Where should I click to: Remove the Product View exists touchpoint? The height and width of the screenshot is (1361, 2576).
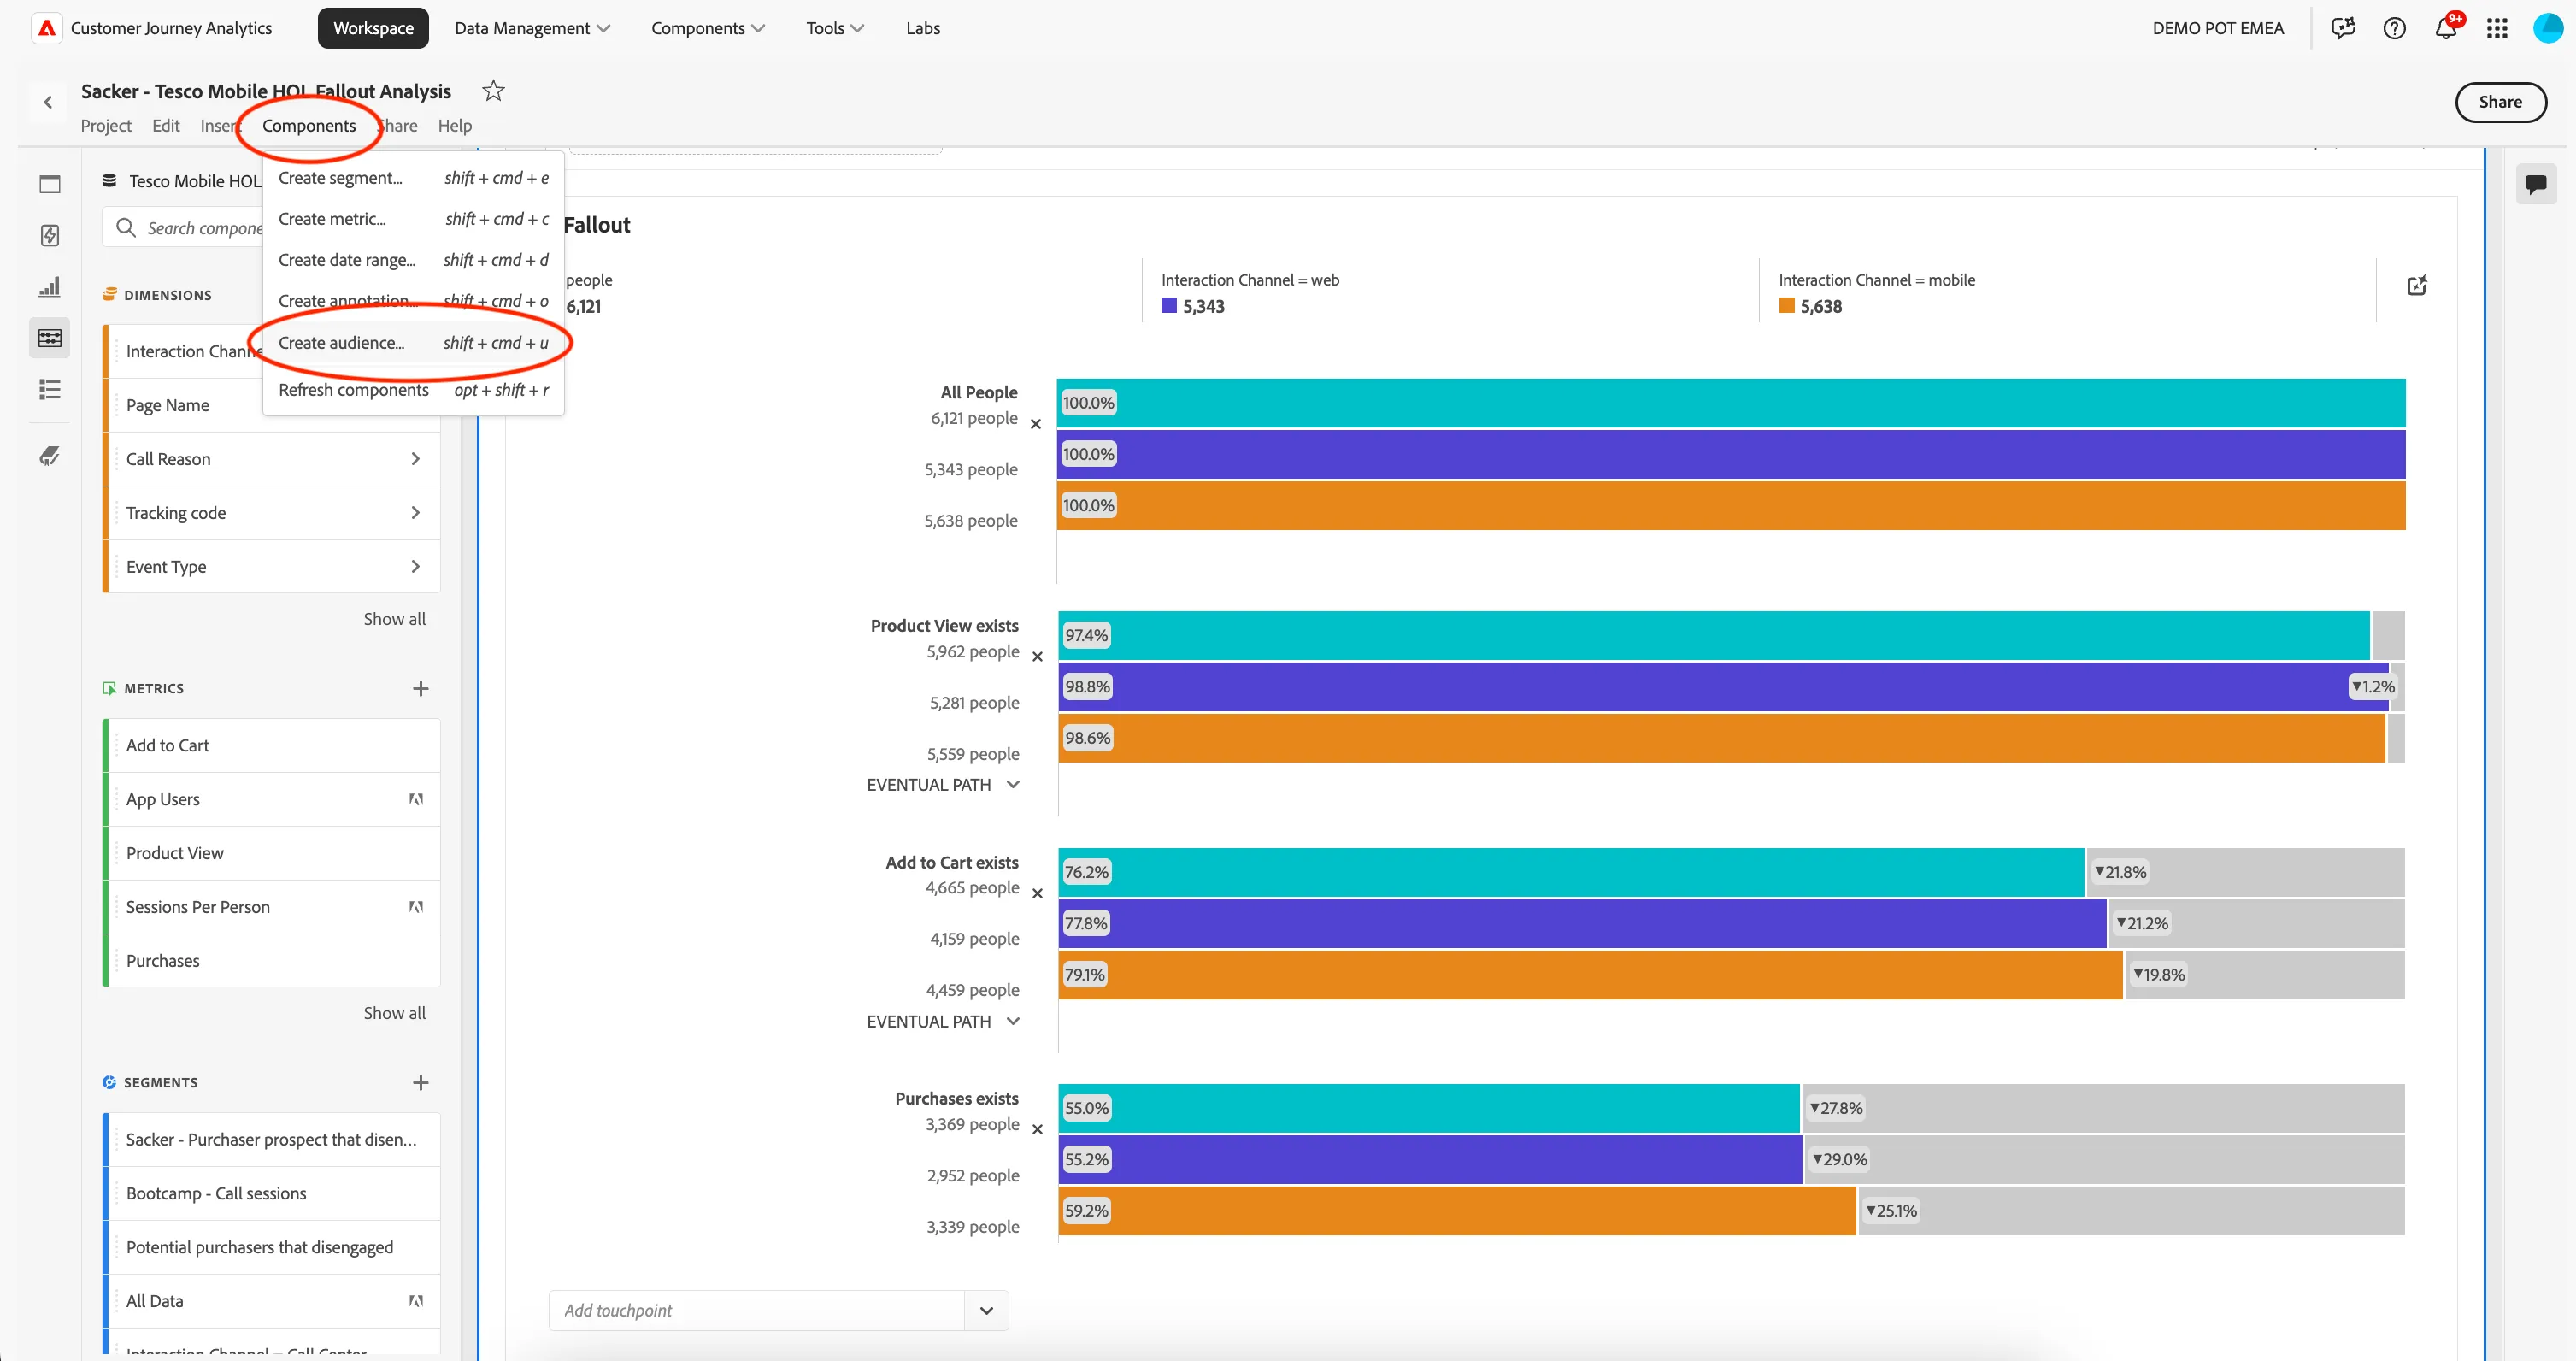pyautogui.click(x=1037, y=657)
